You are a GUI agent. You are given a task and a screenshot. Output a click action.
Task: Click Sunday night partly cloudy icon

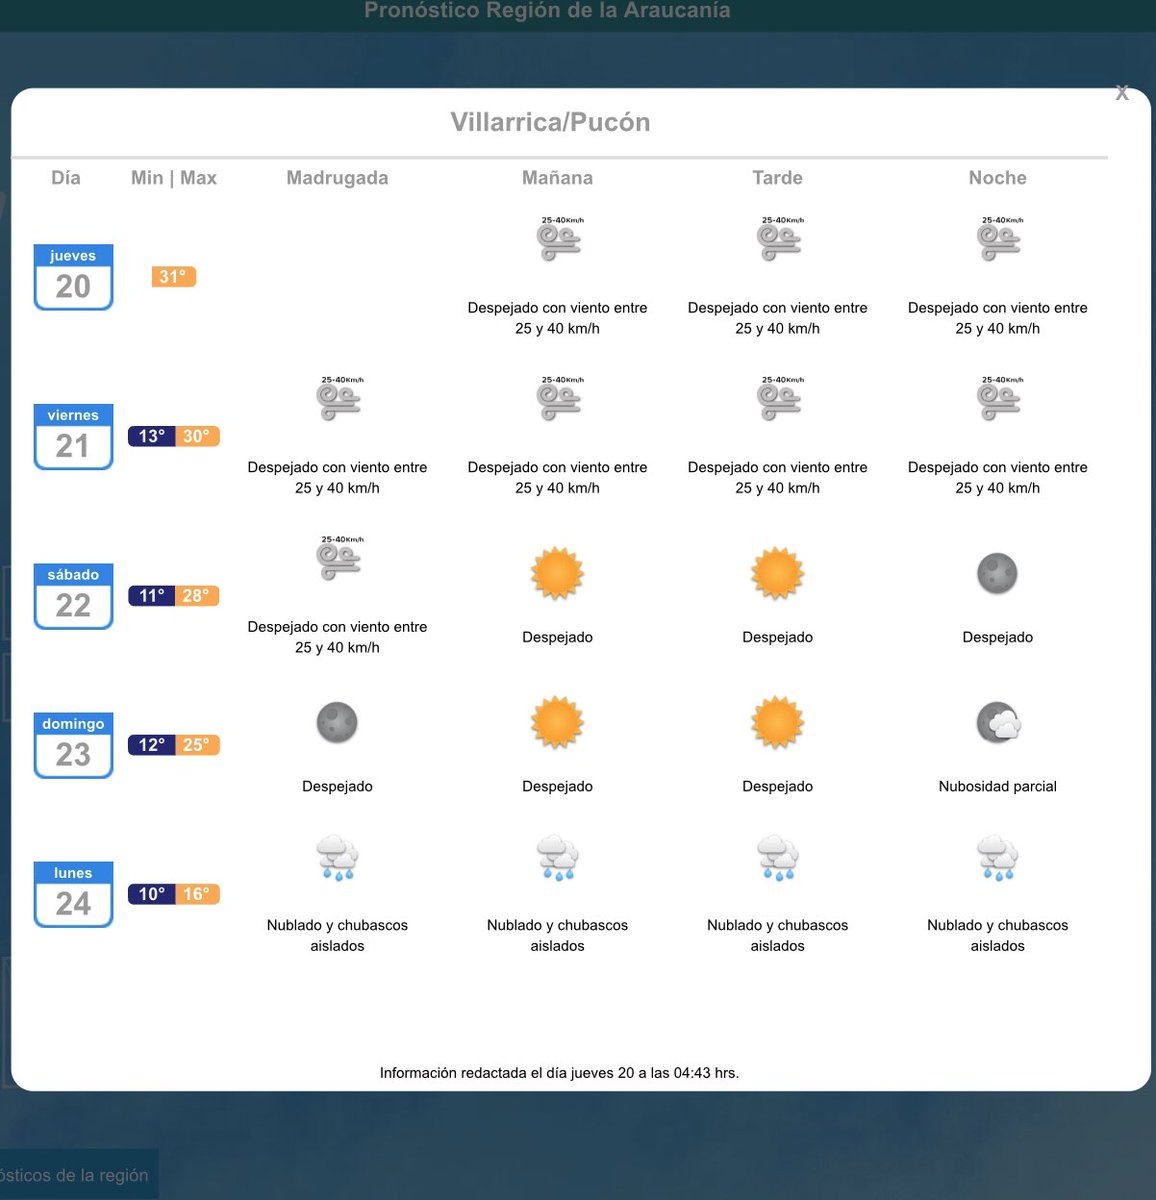point(998,722)
